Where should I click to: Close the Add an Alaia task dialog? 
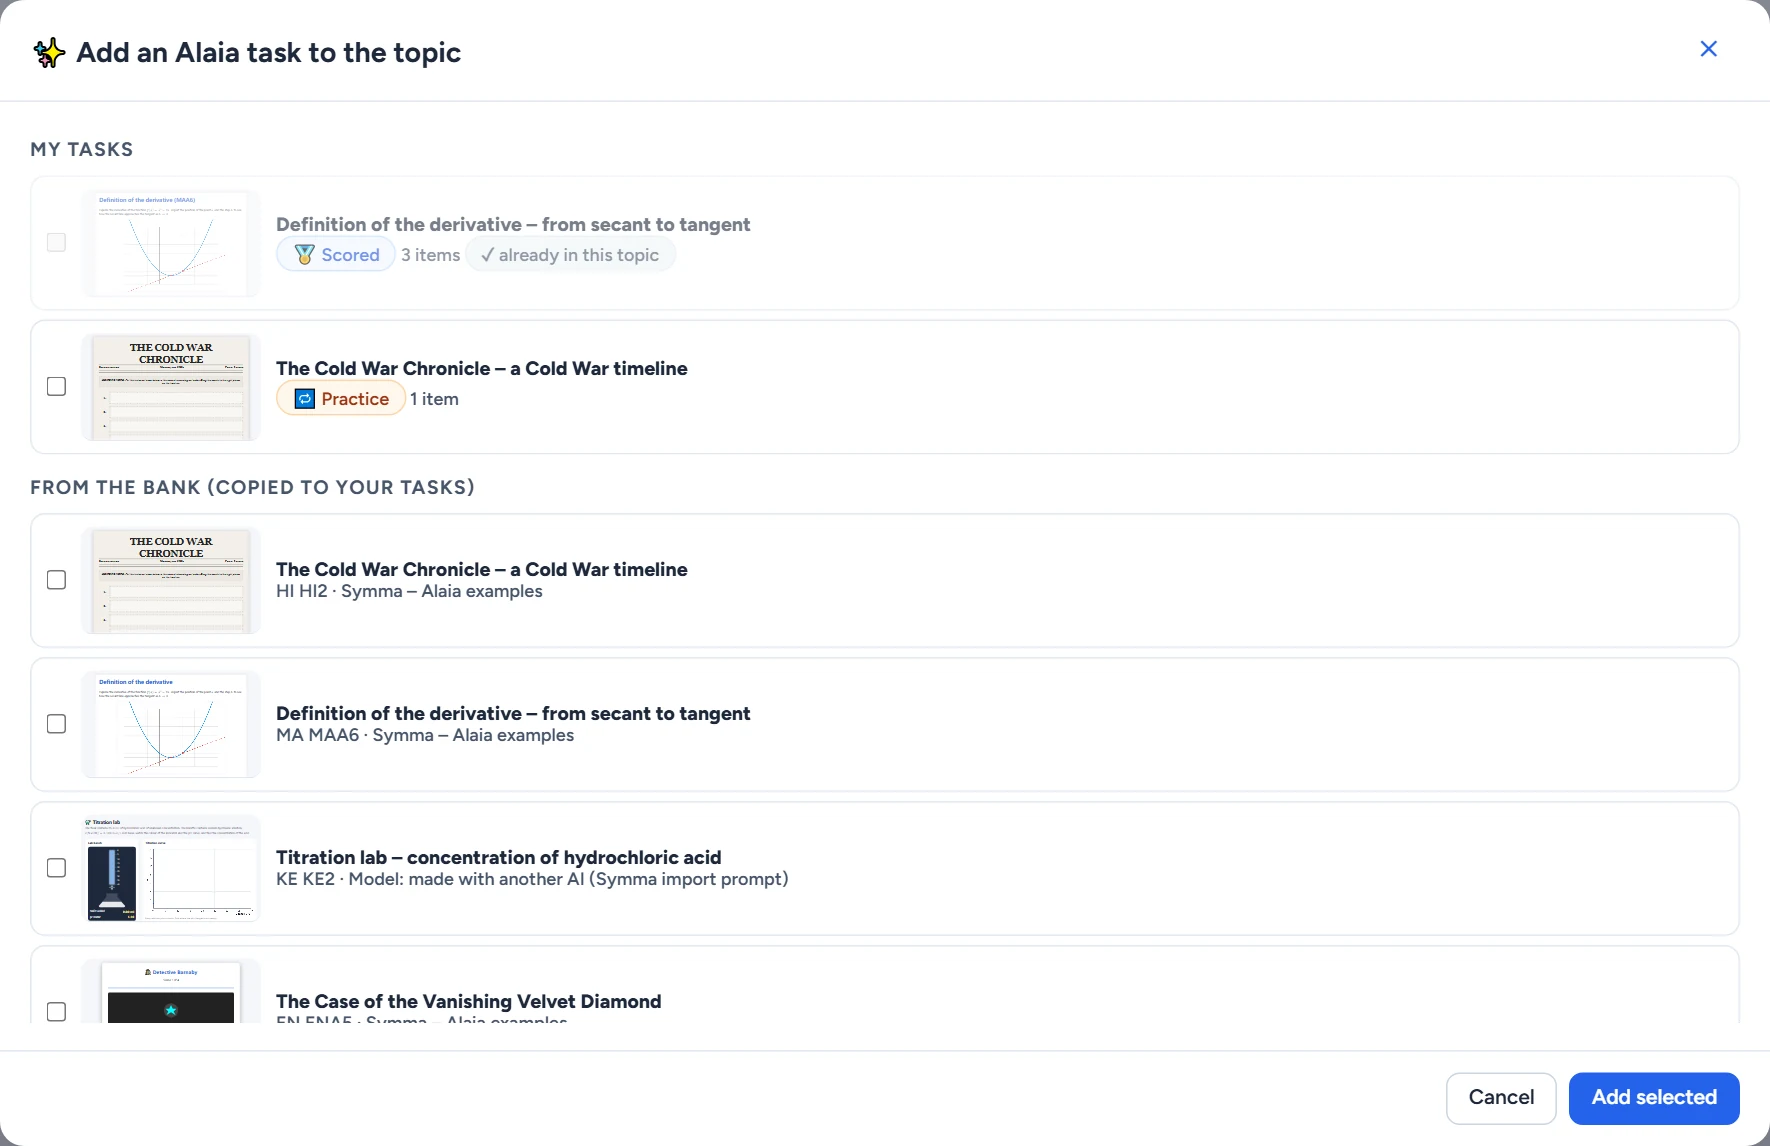[1708, 49]
